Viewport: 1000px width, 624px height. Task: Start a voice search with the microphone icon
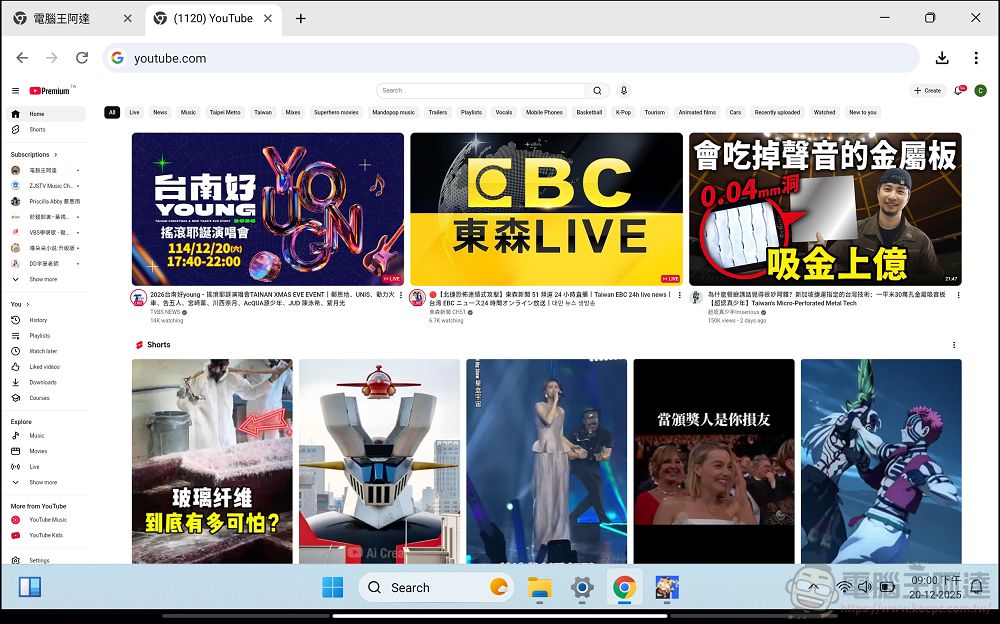pos(624,90)
